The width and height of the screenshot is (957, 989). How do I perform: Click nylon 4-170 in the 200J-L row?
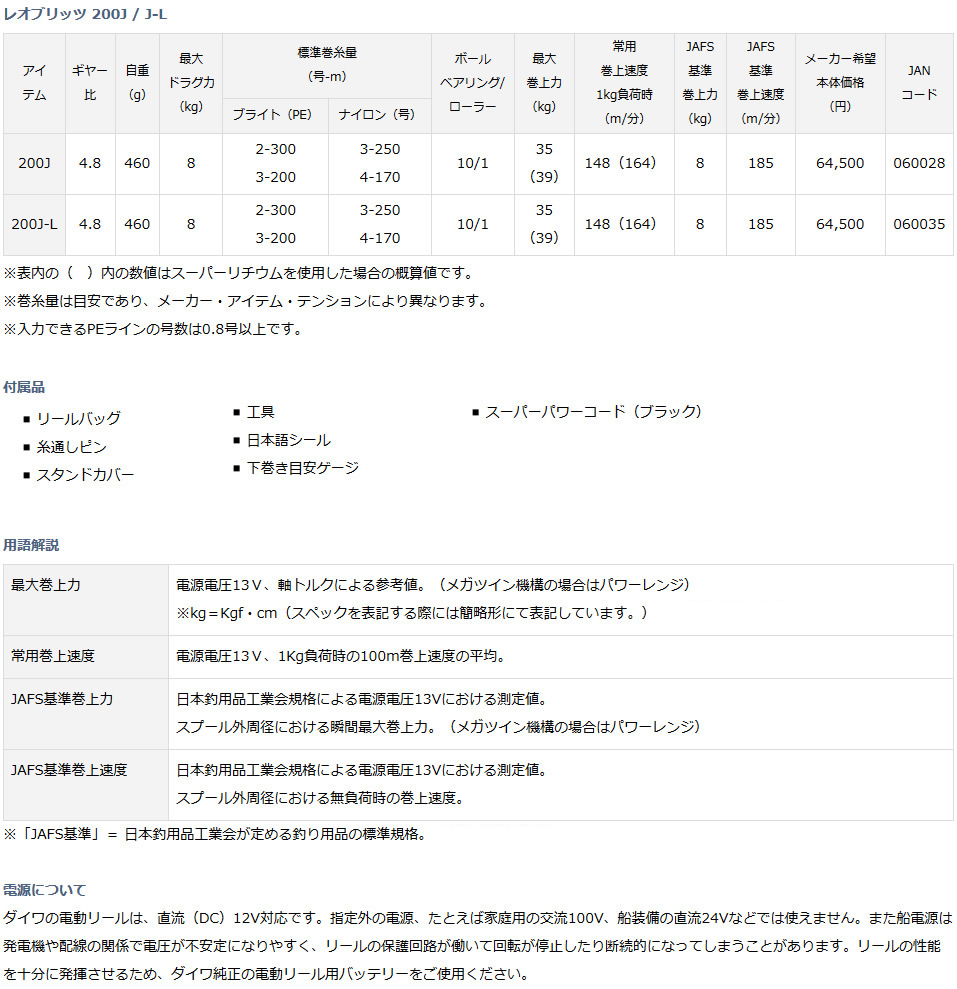click(380, 238)
